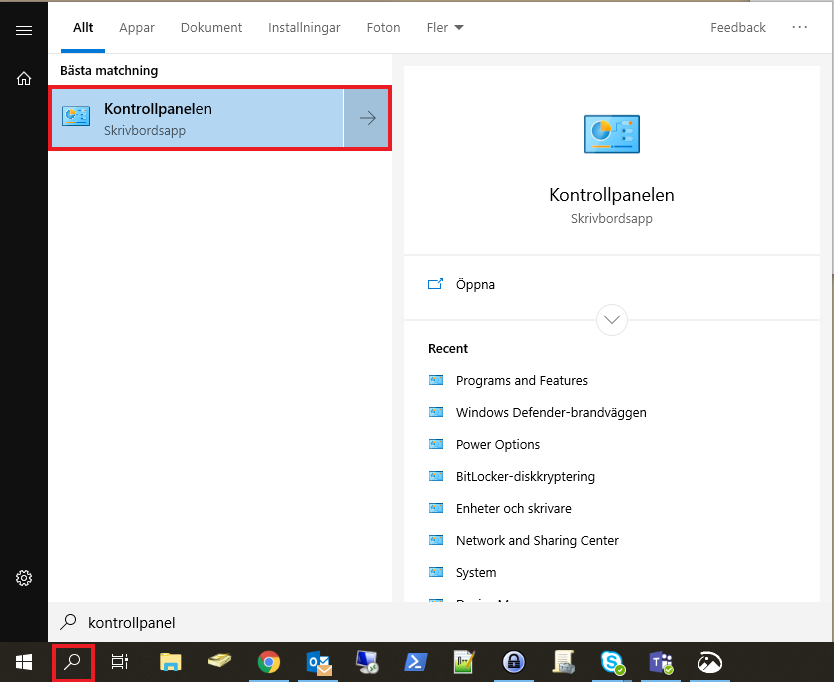Open the remote desktop monitor icon on the taskbar
834x682 pixels.
367,662
